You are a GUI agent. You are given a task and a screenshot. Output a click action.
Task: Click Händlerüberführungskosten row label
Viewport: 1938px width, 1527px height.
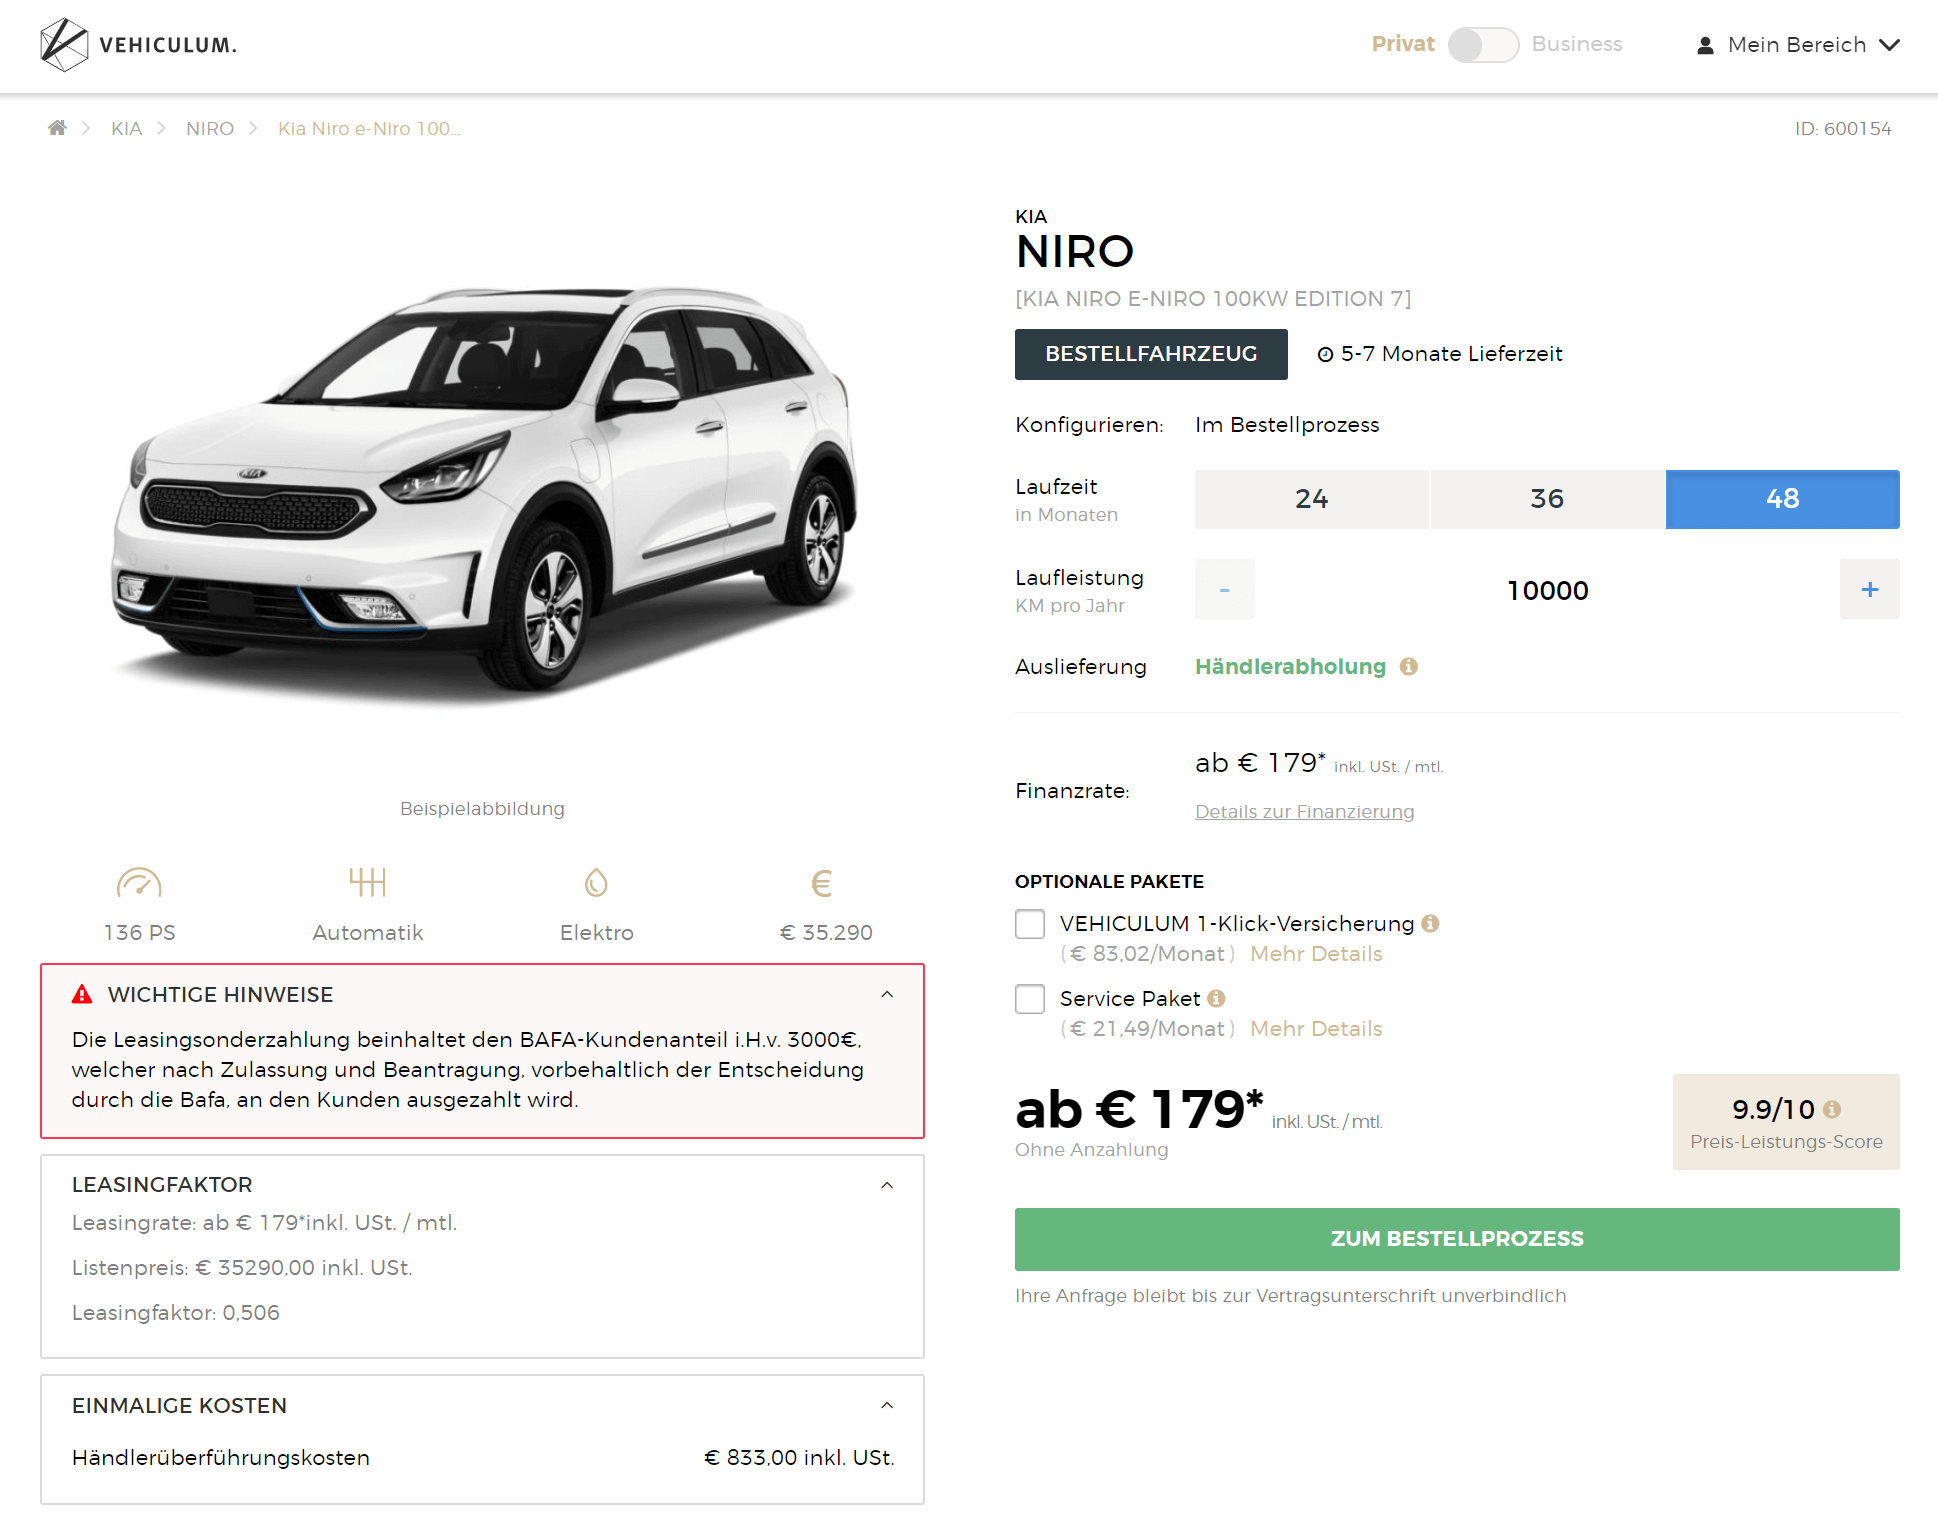click(x=221, y=1457)
